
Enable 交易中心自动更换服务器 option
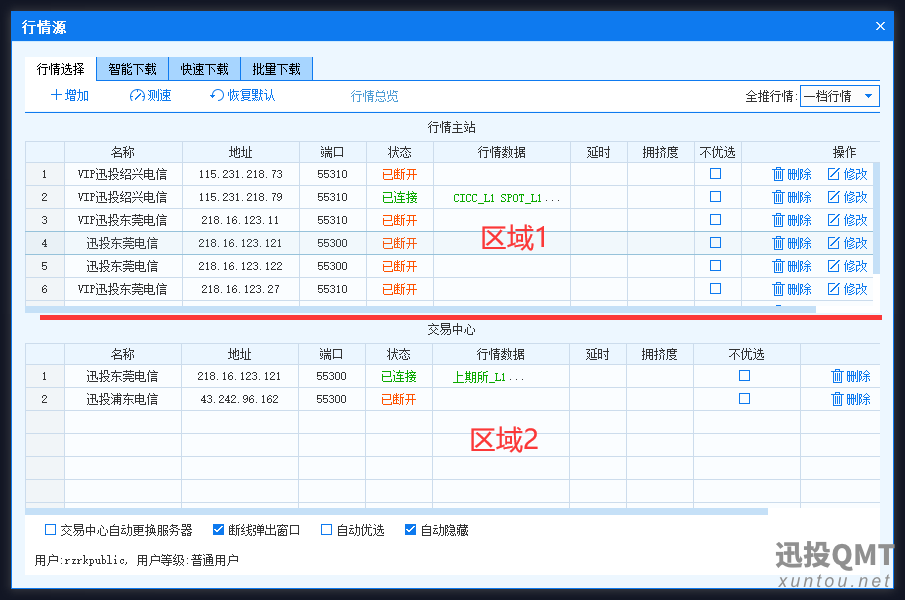click(51, 530)
